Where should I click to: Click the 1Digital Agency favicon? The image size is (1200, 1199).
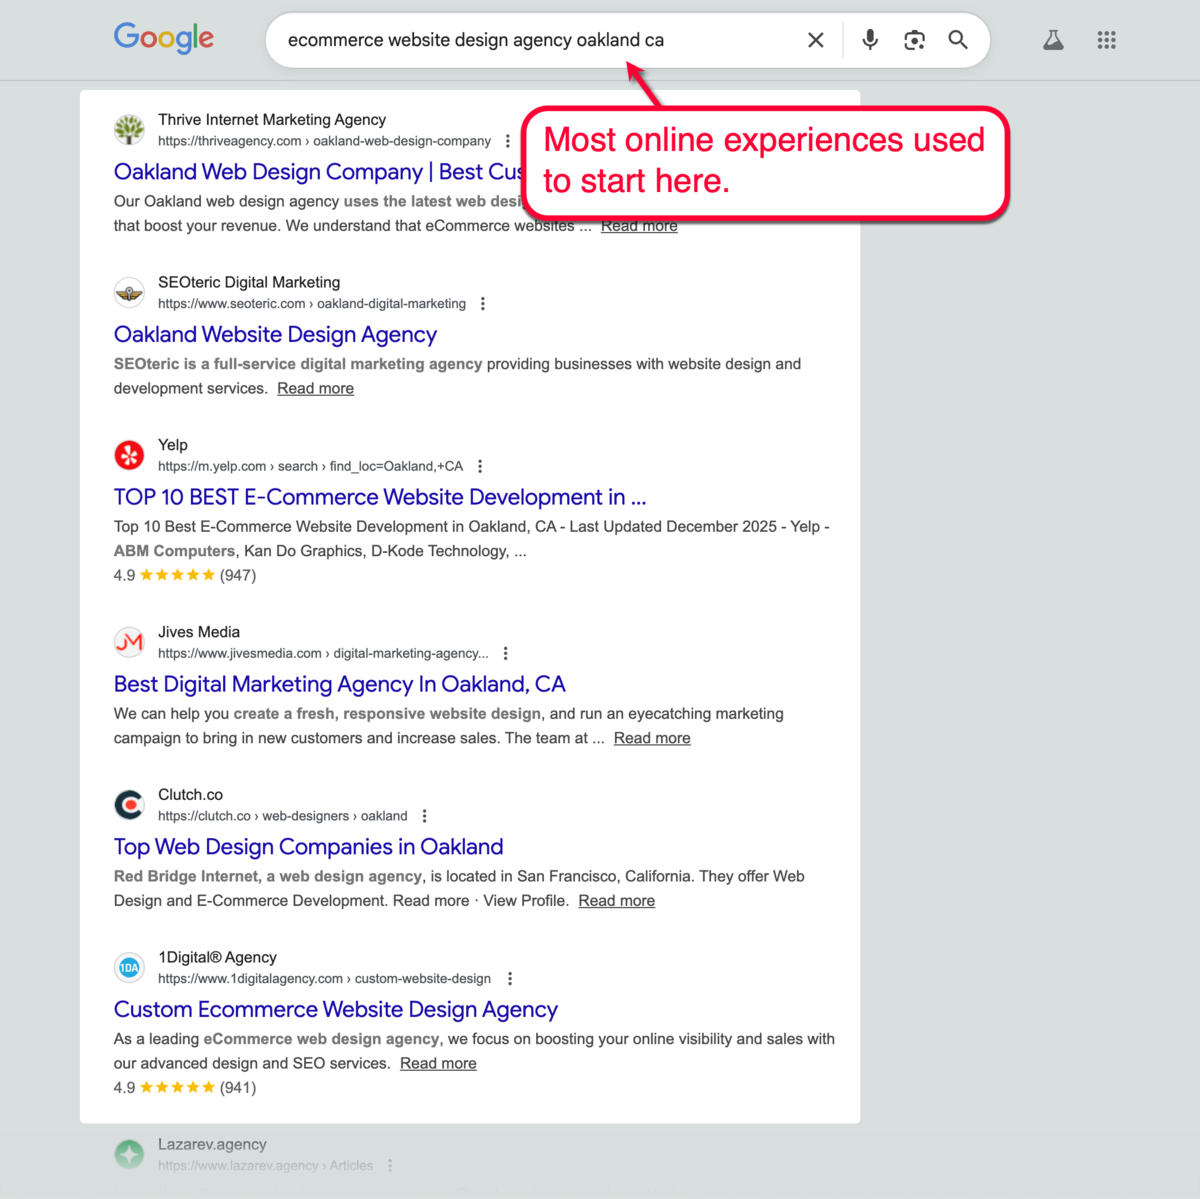pyautogui.click(x=129, y=967)
